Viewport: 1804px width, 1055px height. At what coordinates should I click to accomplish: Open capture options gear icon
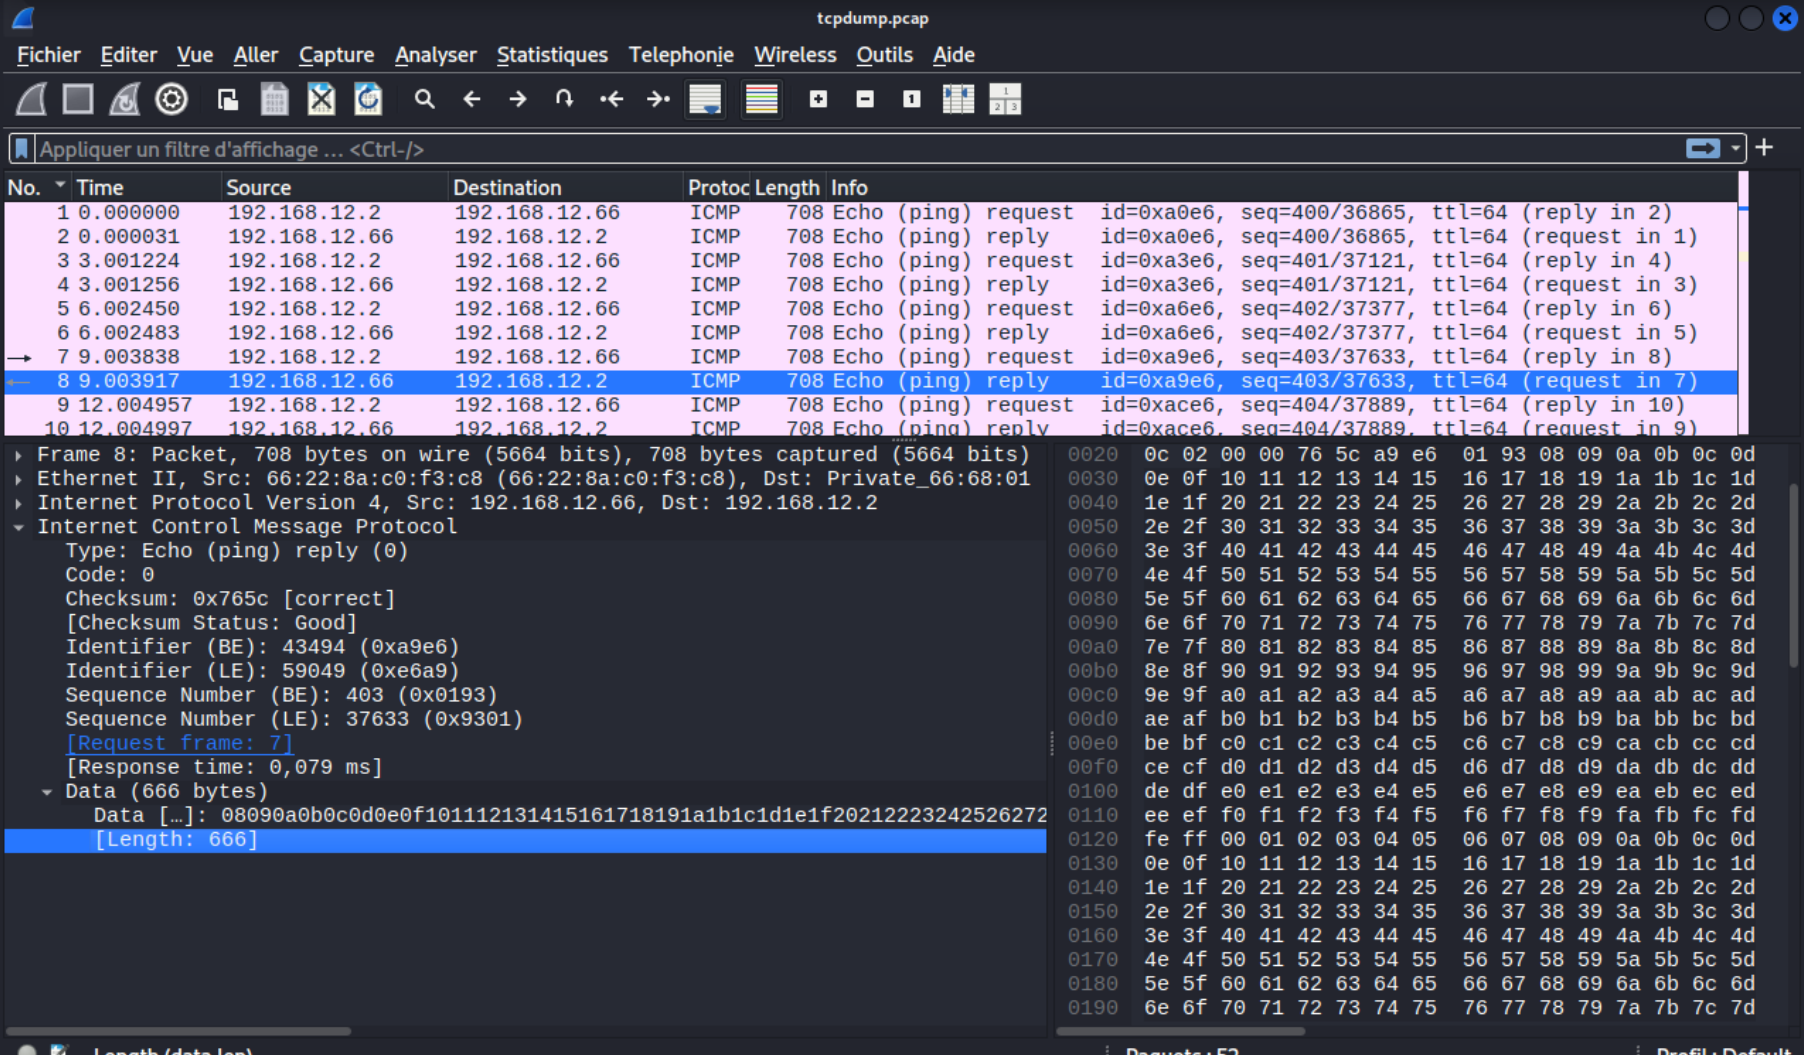click(171, 99)
